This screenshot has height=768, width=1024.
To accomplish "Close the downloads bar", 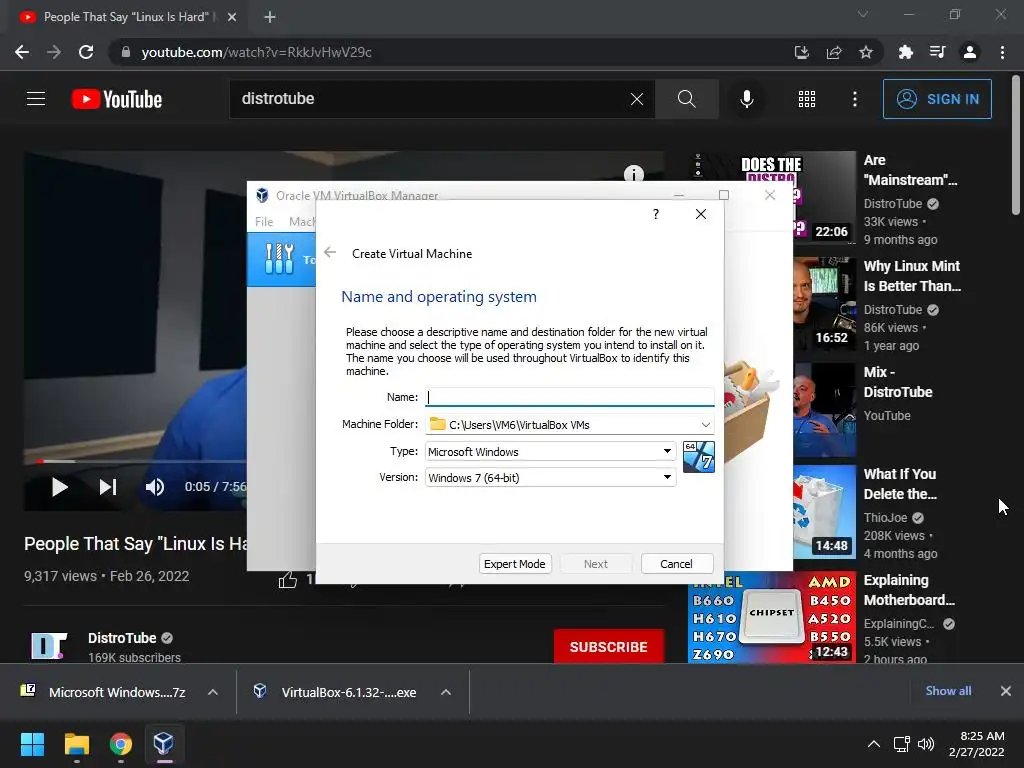I will tap(1006, 691).
